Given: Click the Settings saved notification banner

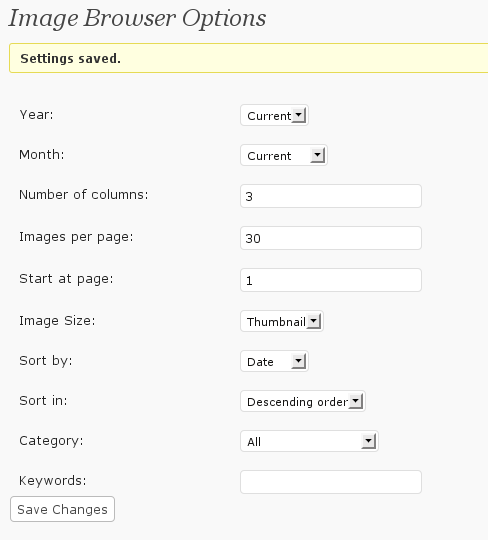Looking at the screenshot, I should pos(249,58).
